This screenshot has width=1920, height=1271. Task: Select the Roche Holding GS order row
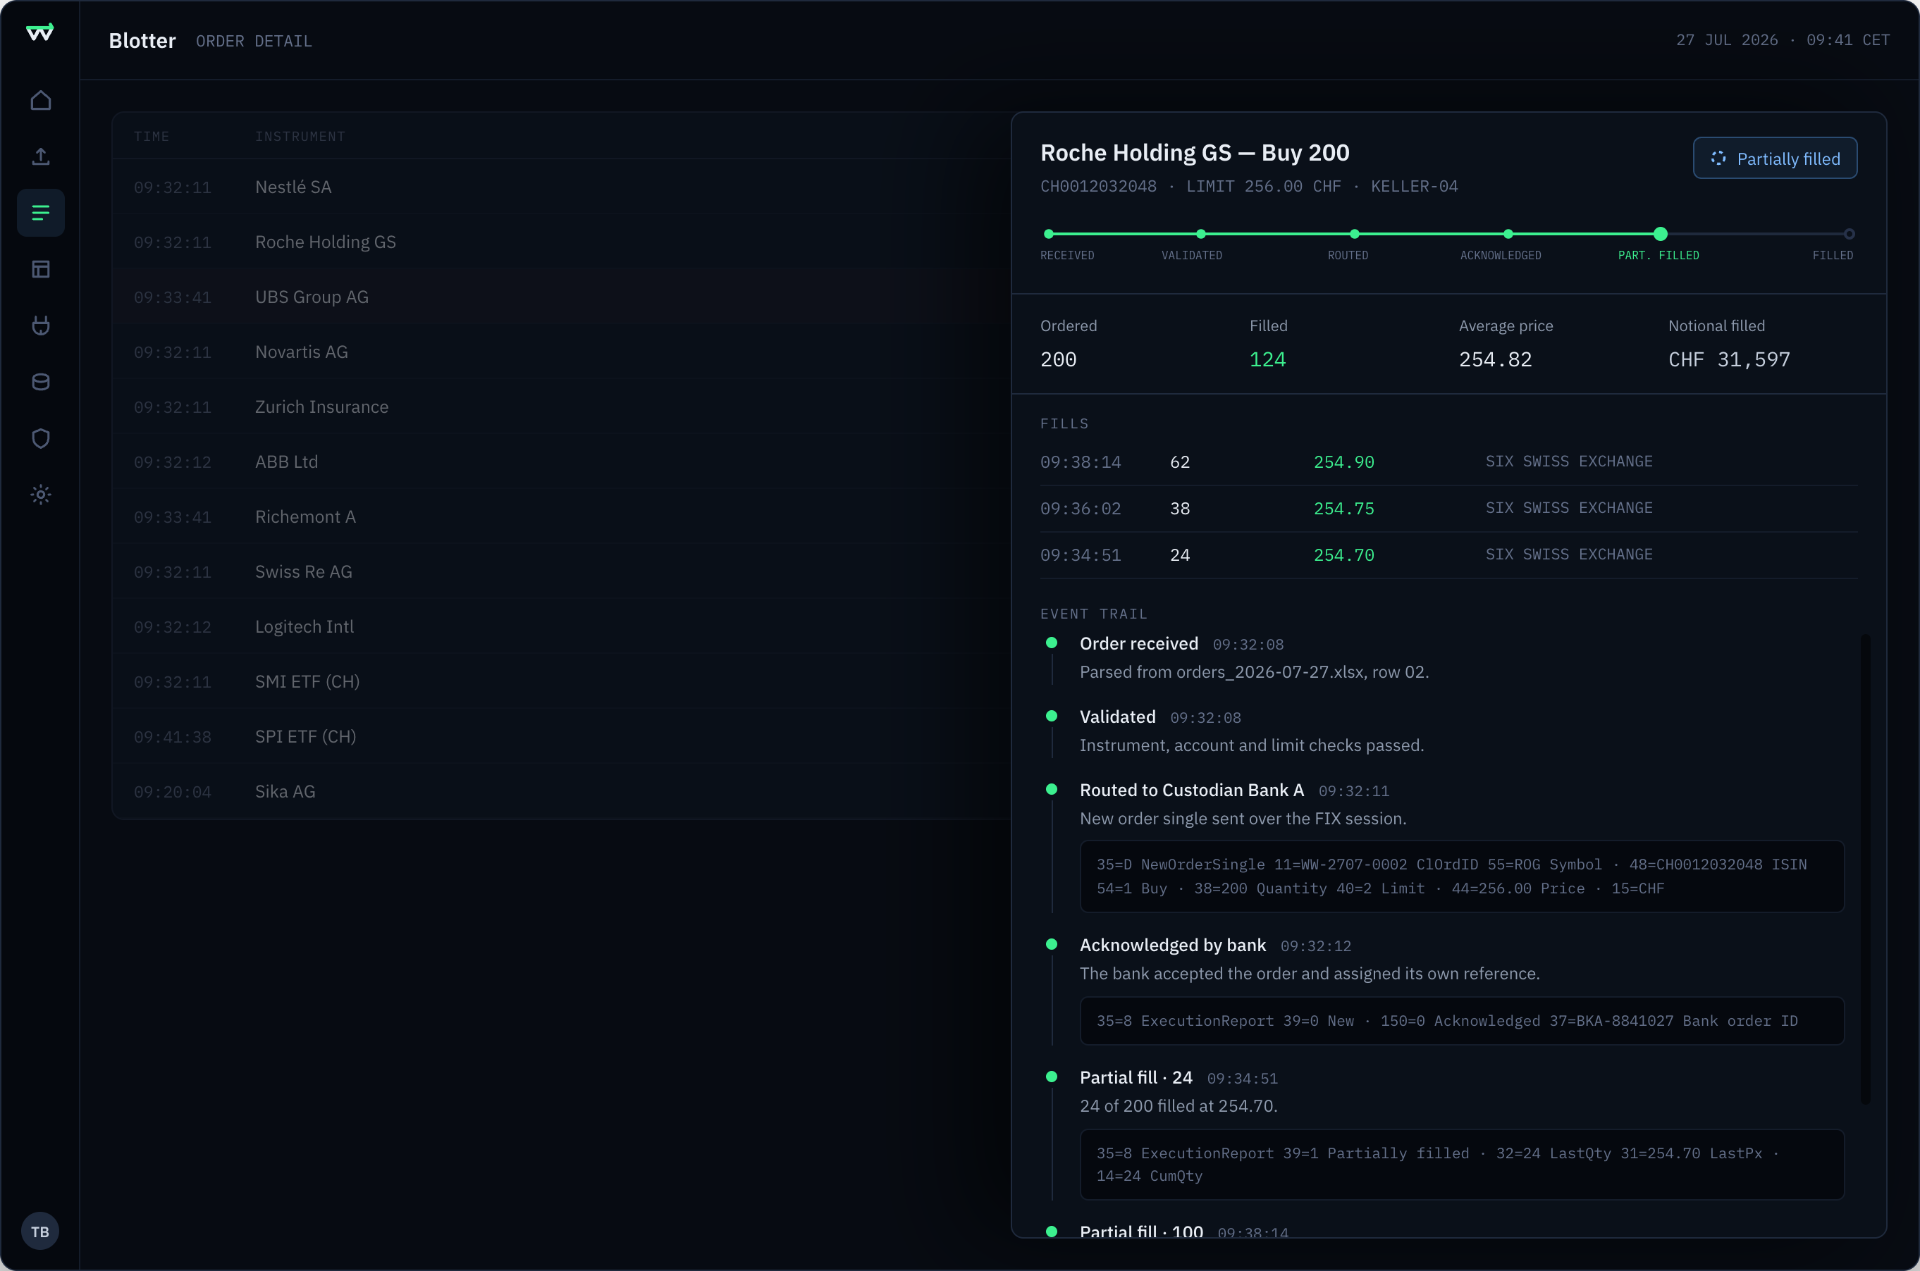point(561,242)
